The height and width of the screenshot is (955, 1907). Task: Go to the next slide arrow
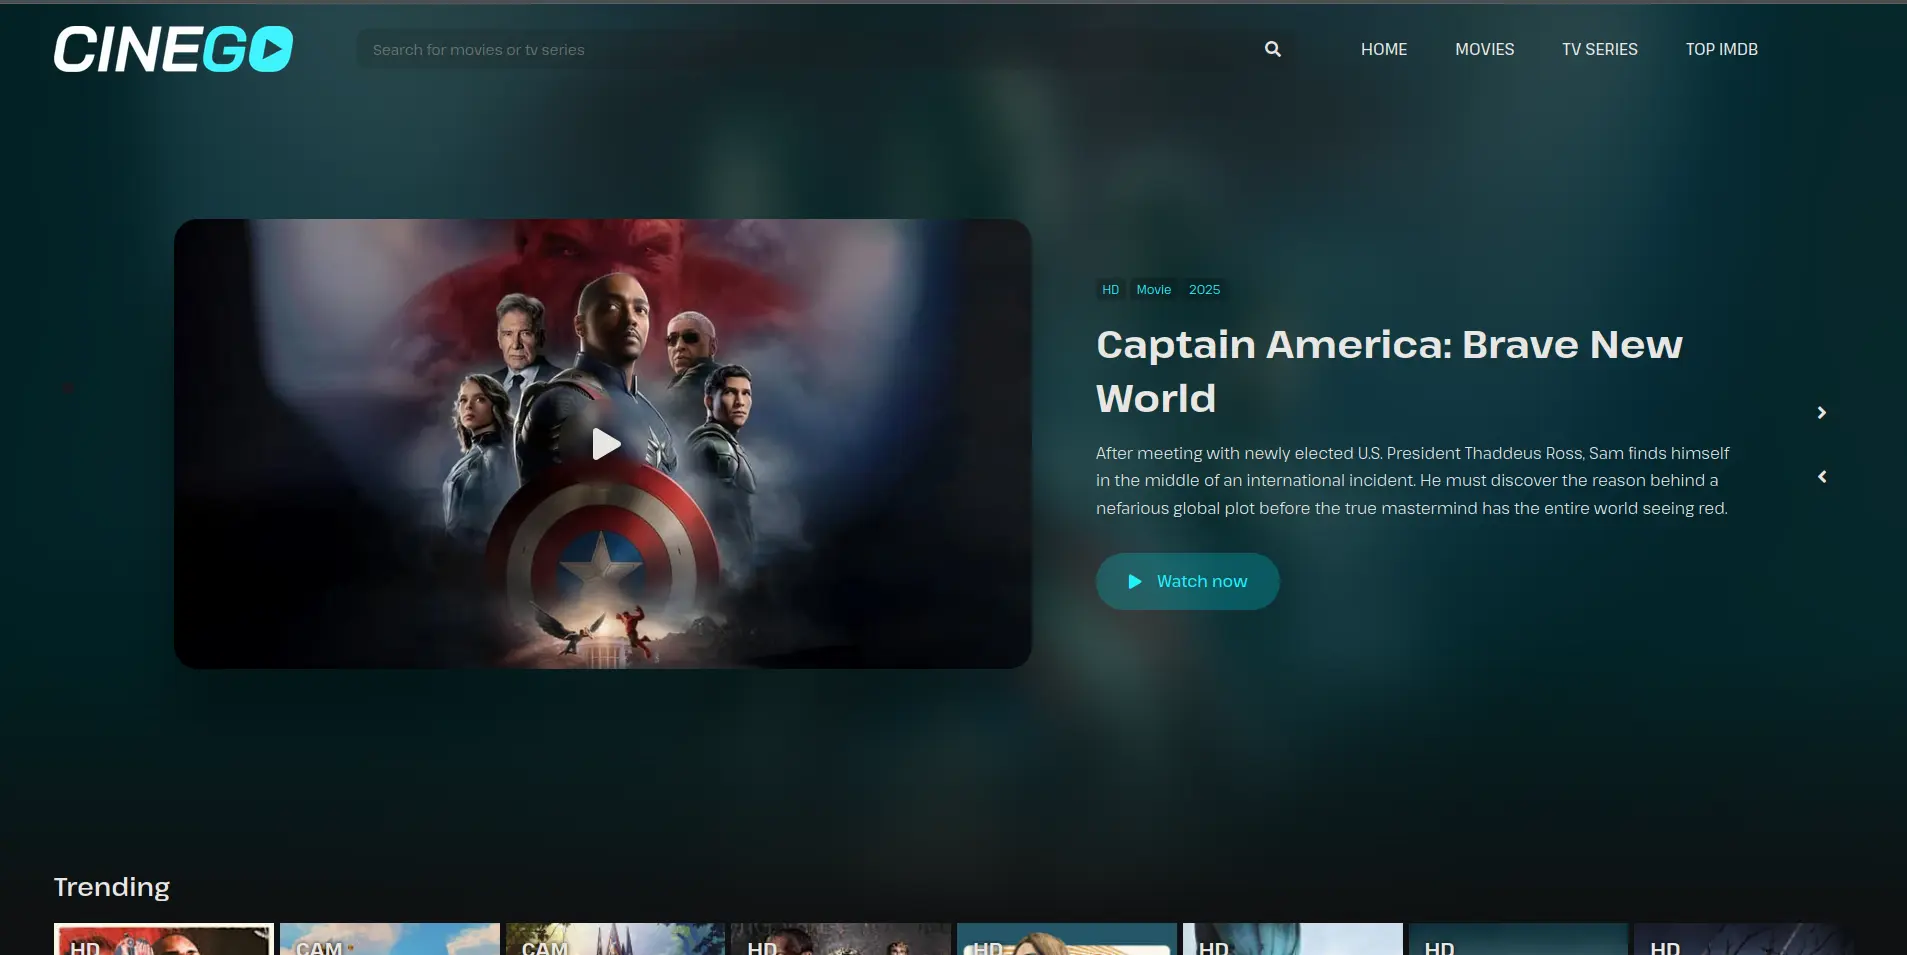point(1821,413)
